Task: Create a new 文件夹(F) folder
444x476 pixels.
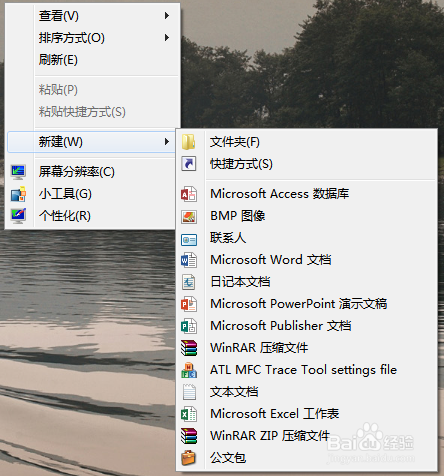Action: click(x=307, y=142)
